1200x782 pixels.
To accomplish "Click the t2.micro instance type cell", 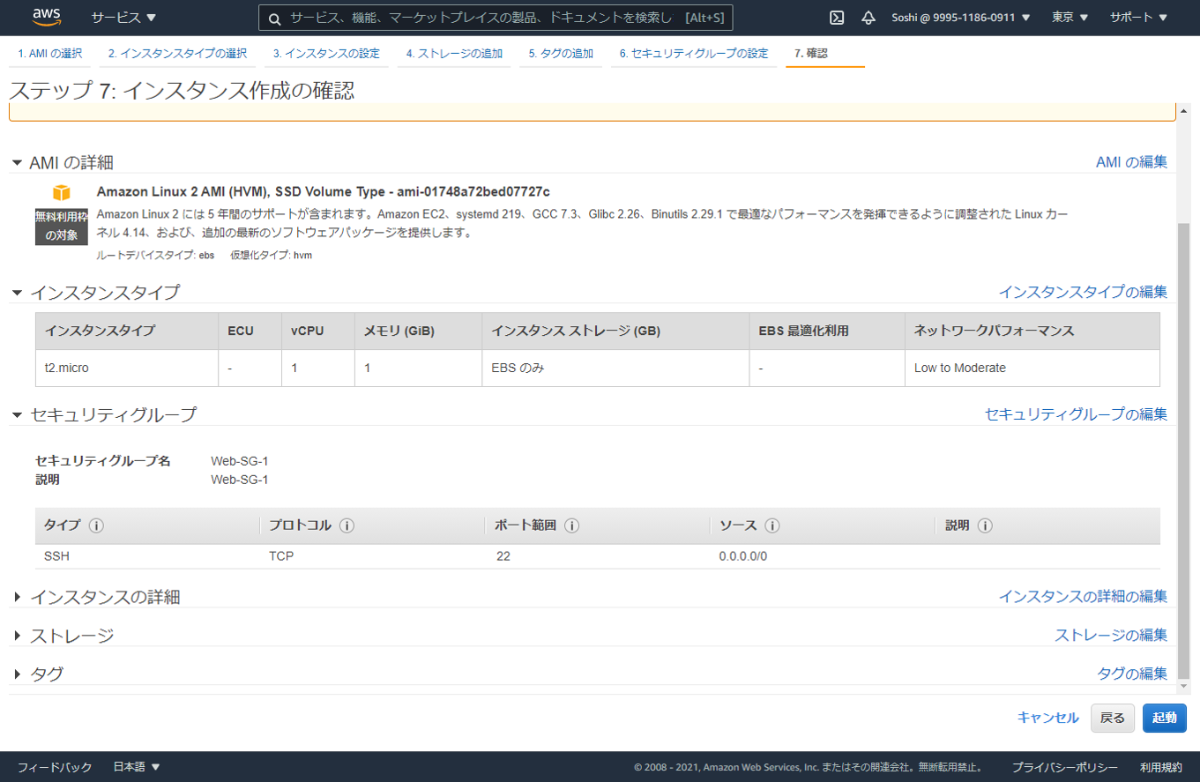I will tap(126, 367).
